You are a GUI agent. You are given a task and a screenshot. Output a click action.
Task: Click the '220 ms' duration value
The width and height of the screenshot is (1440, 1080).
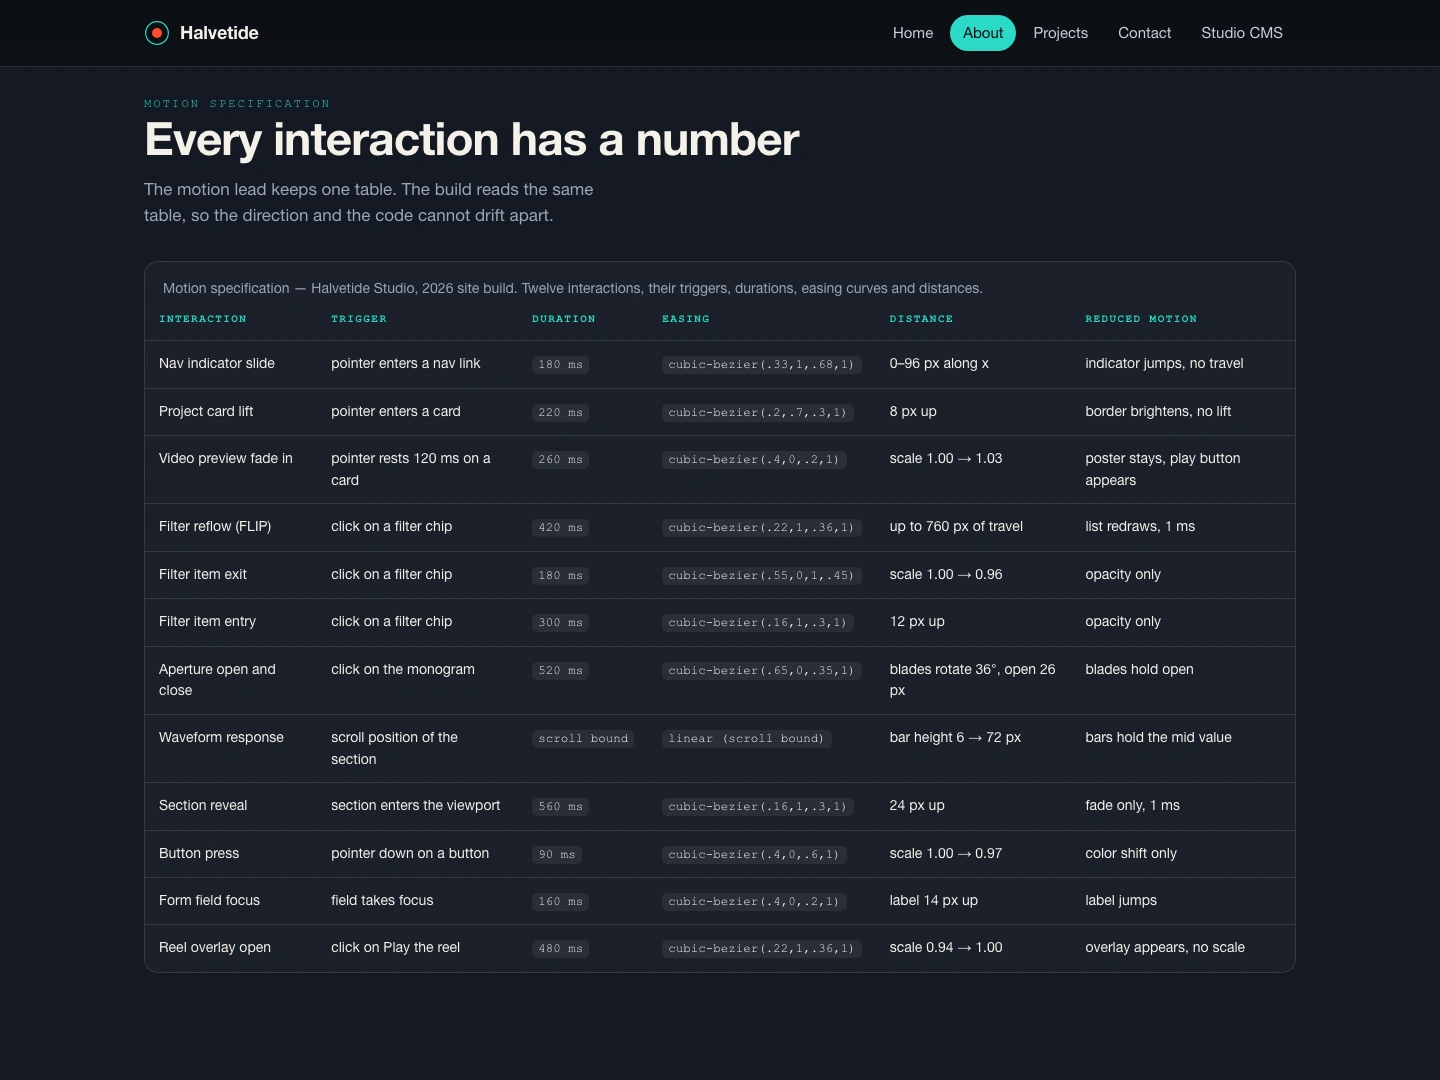[x=560, y=412]
